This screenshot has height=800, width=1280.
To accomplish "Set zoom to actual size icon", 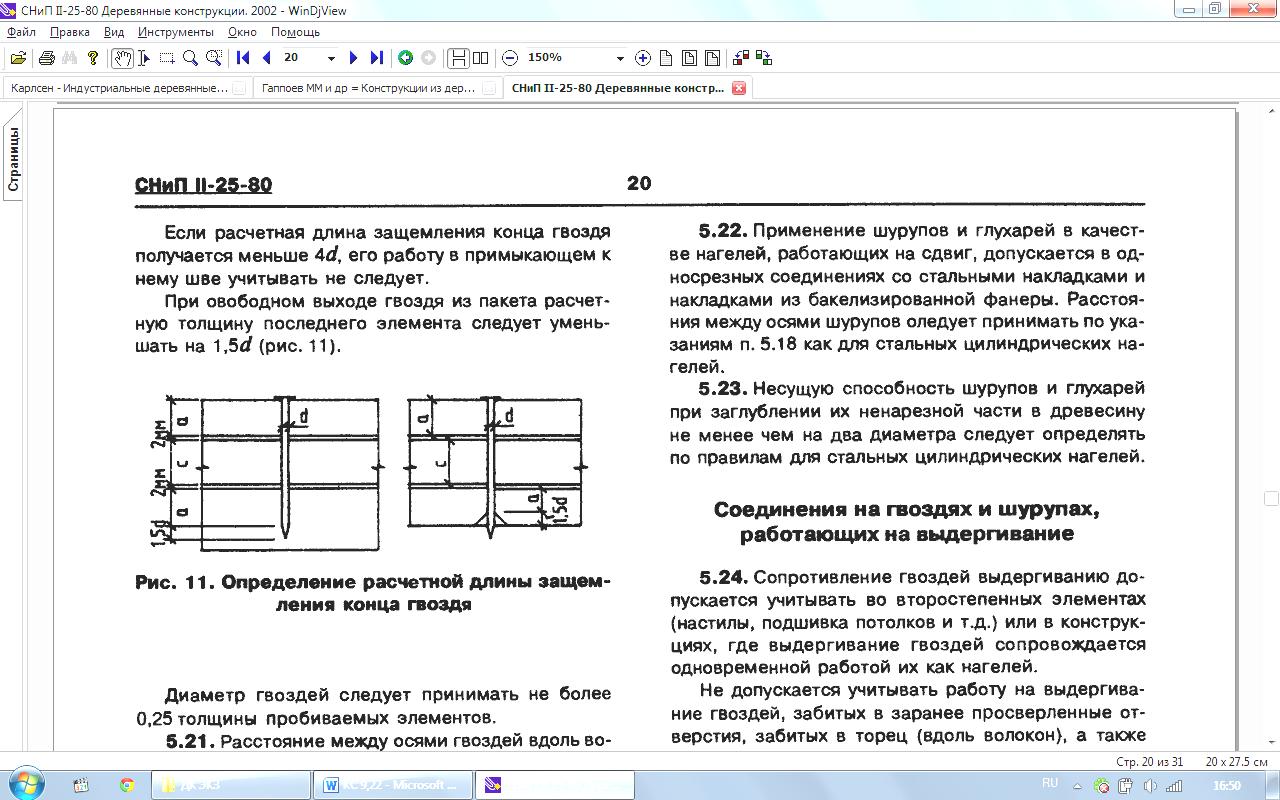I will click(666, 58).
